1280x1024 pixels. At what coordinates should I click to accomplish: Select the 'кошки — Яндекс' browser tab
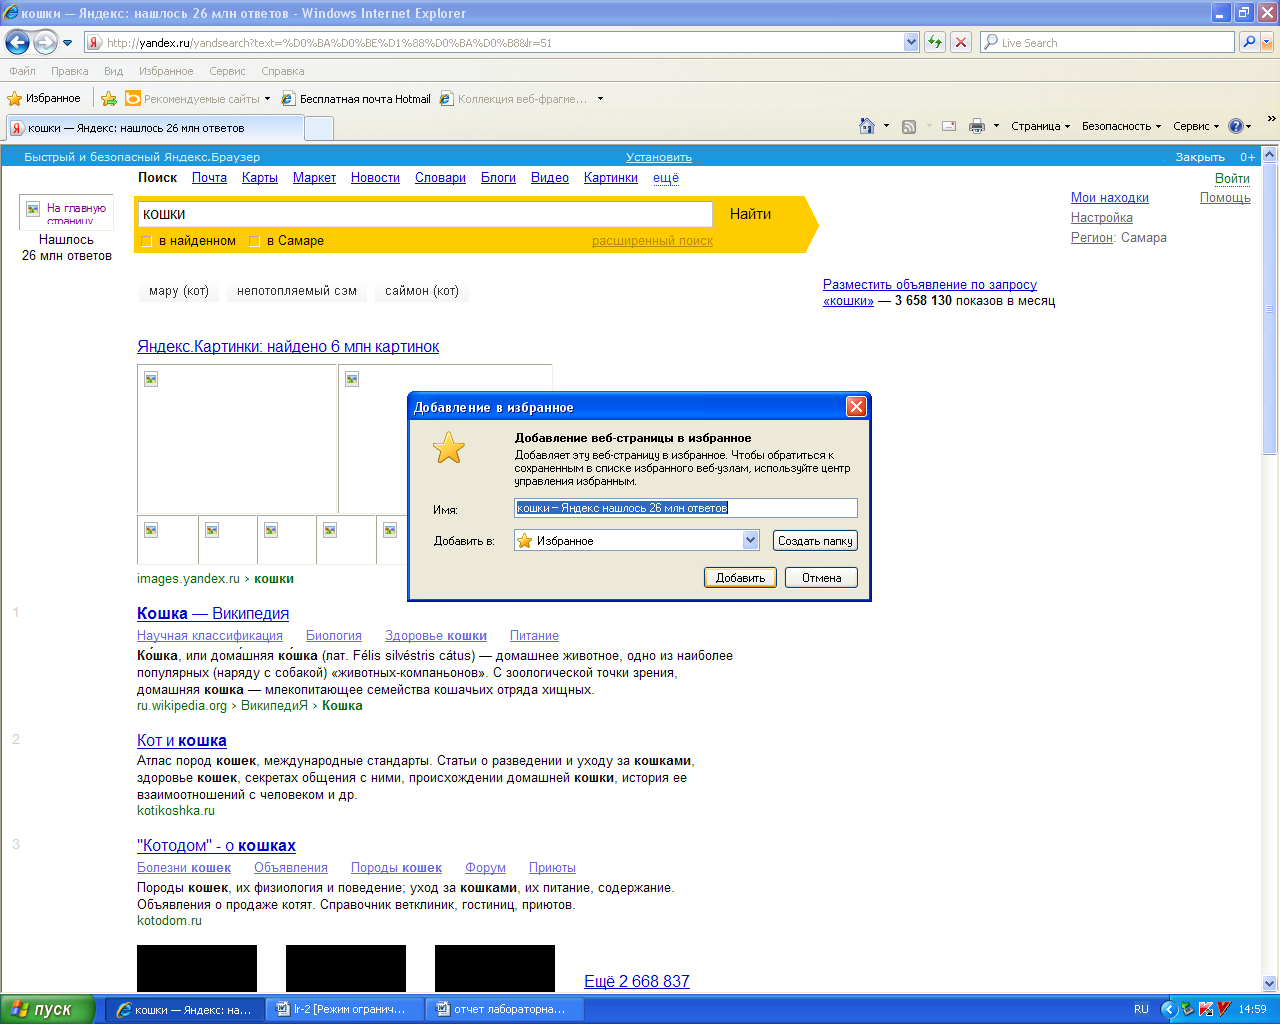tap(154, 128)
